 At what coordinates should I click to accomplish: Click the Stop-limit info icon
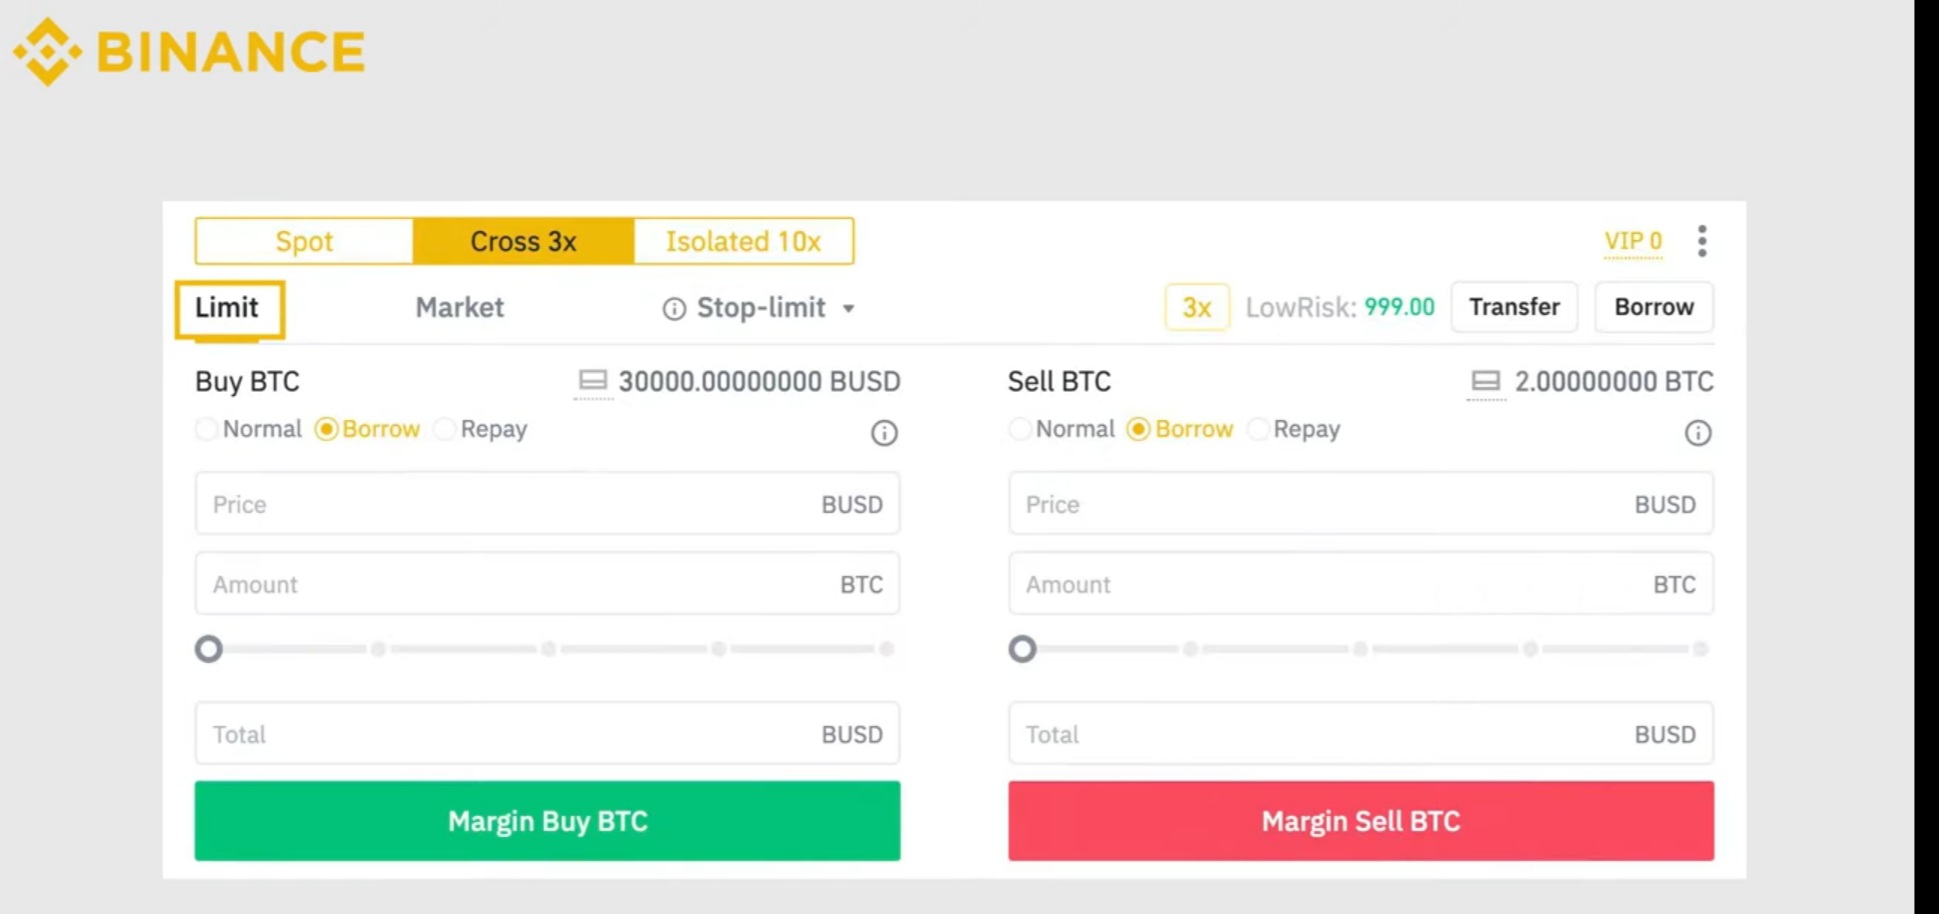[x=674, y=309]
